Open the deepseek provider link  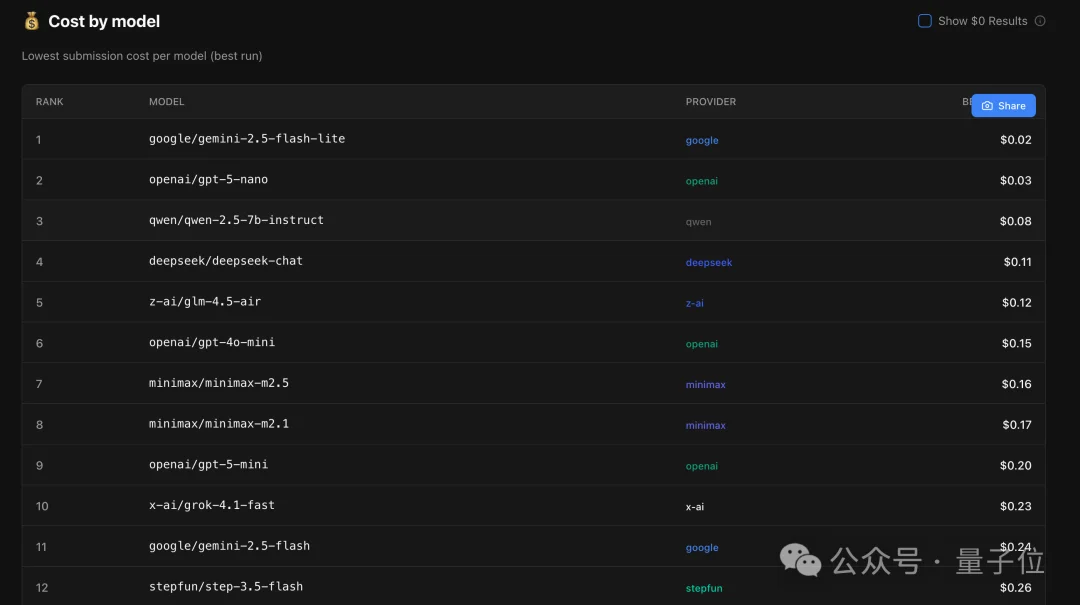tap(708, 263)
